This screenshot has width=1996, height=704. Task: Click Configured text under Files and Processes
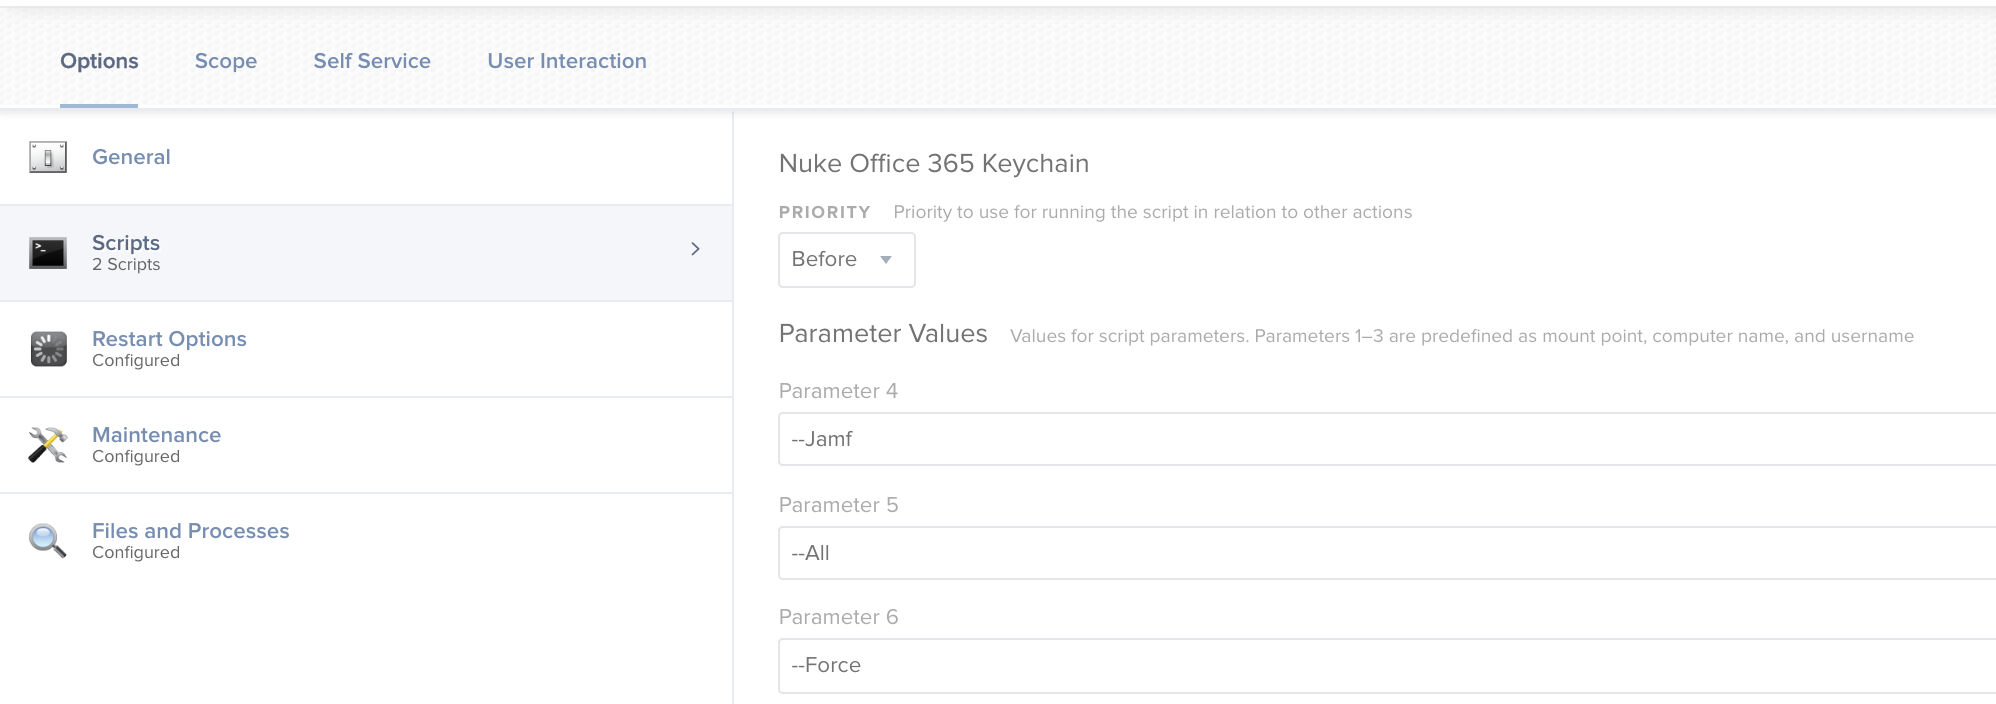[x=136, y=553]
